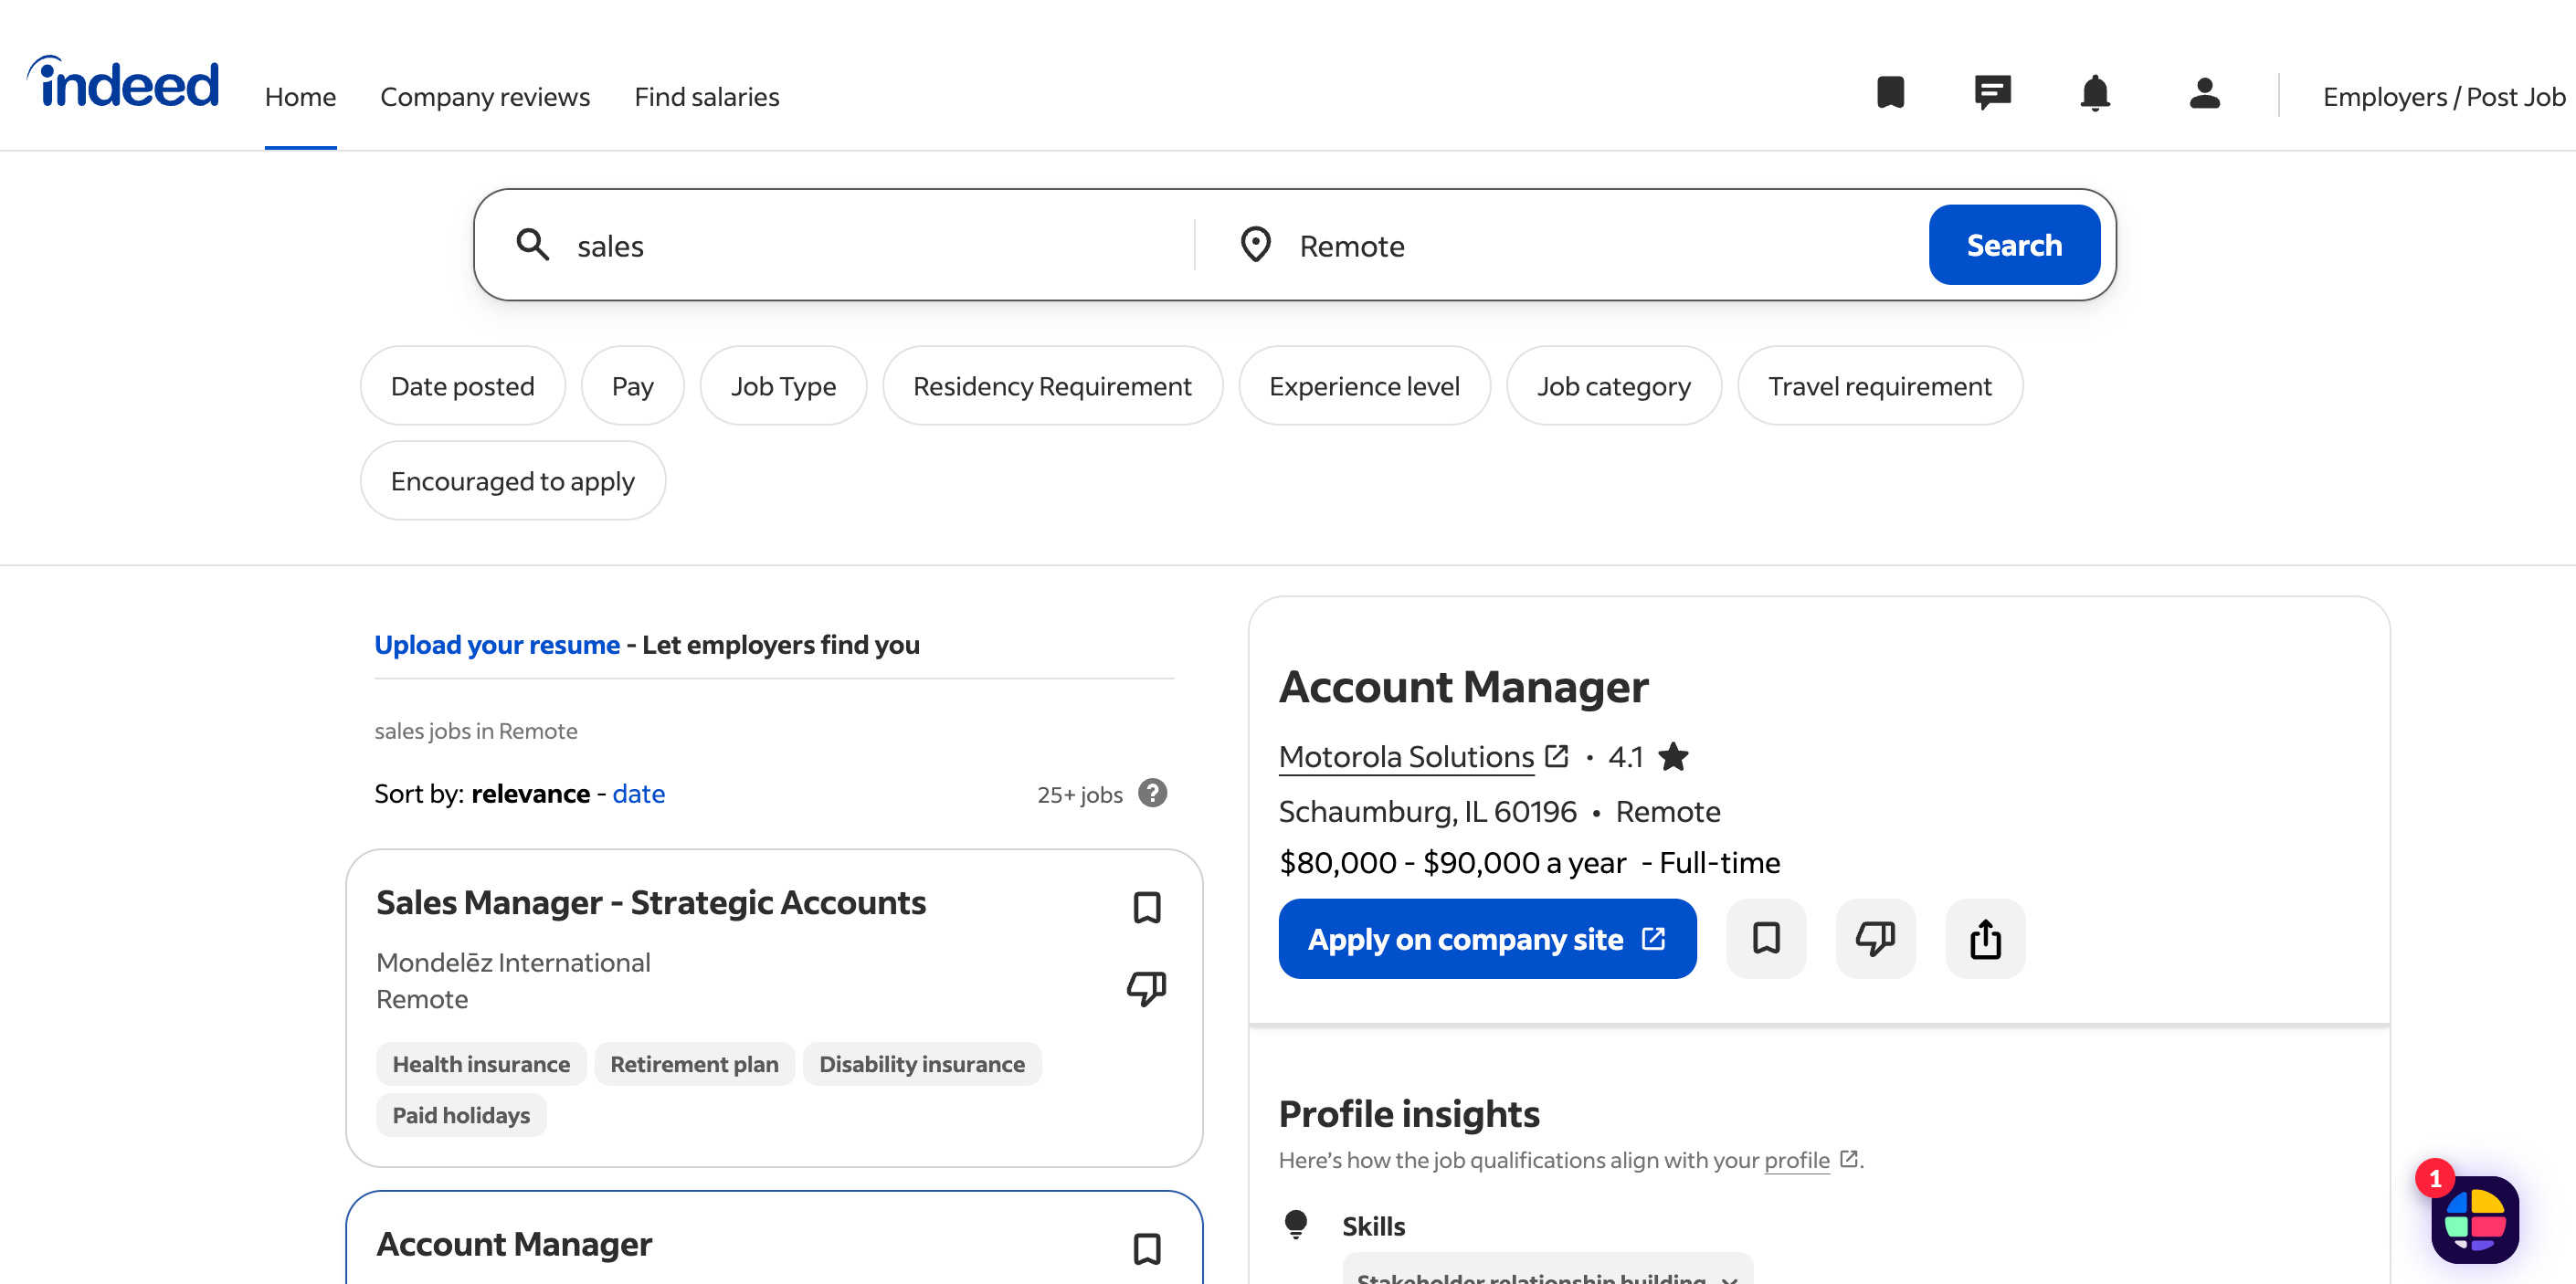2576x1284 pixels.
Task: Click the help icon beside 25+ jobs
Action: tap(1152, 793)
